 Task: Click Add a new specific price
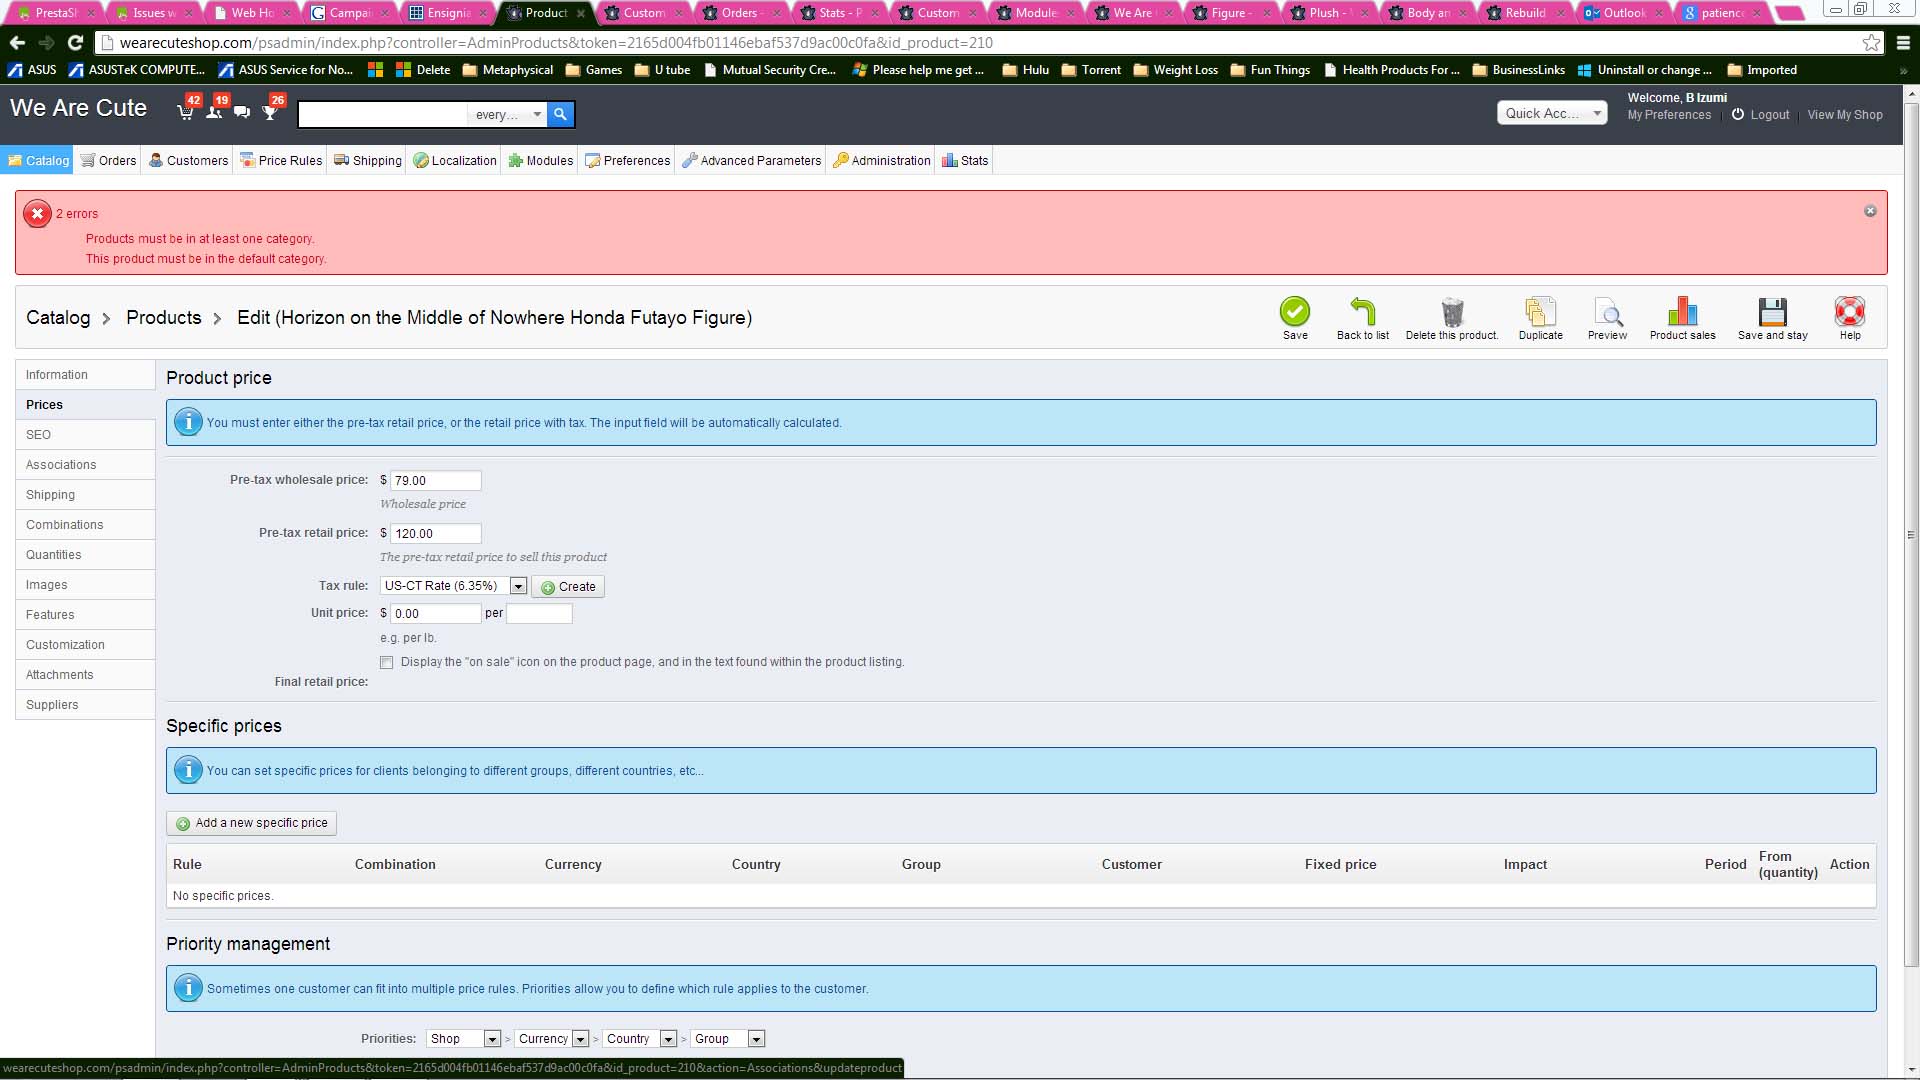point(252,823)
